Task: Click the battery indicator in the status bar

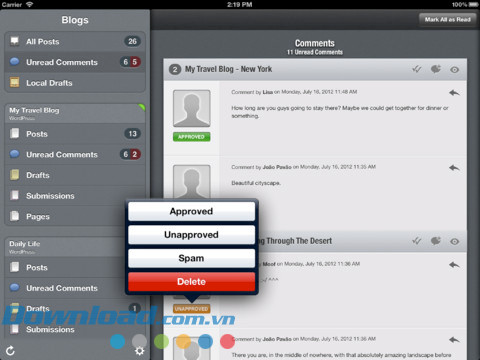Action: point(473,4)
